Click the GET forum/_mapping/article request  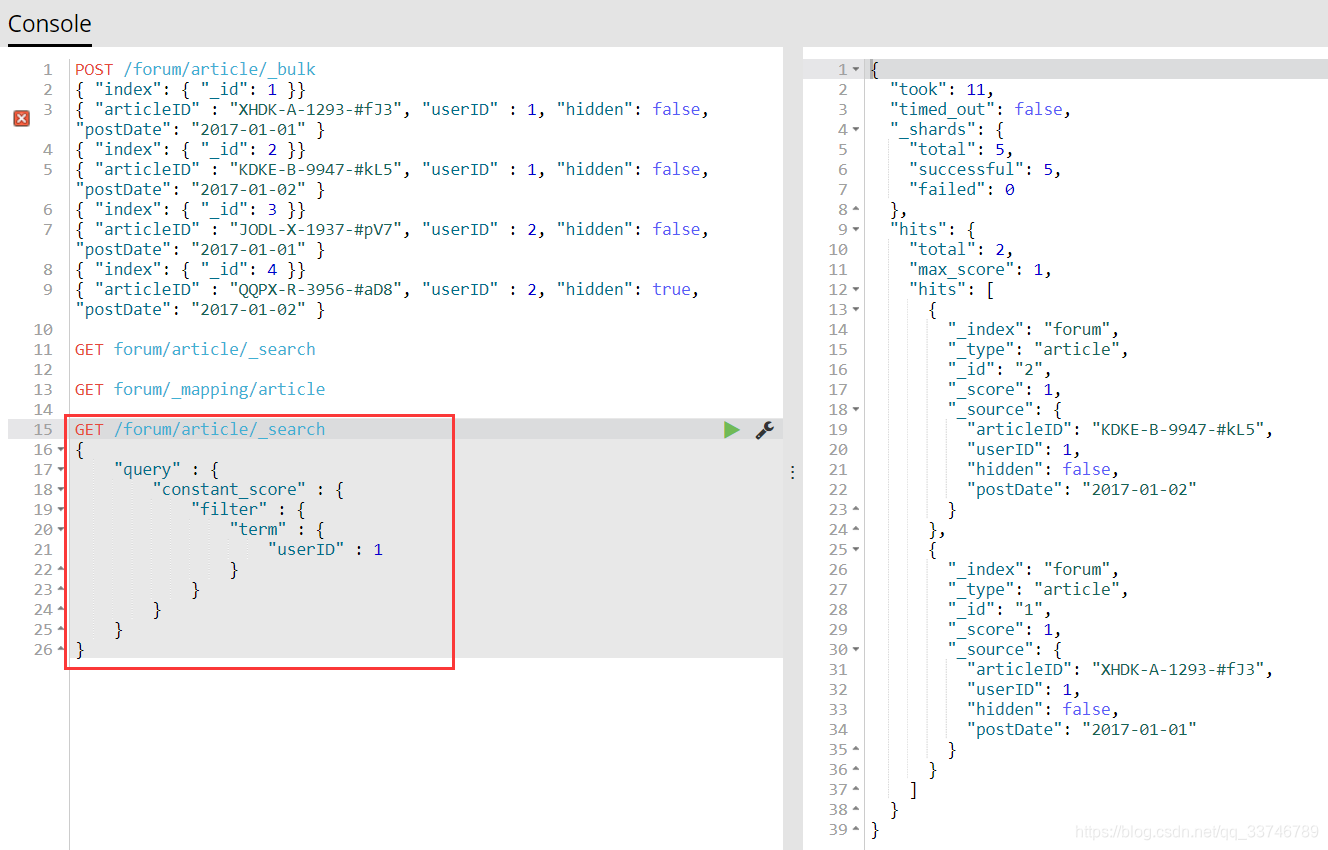(200, 389)
